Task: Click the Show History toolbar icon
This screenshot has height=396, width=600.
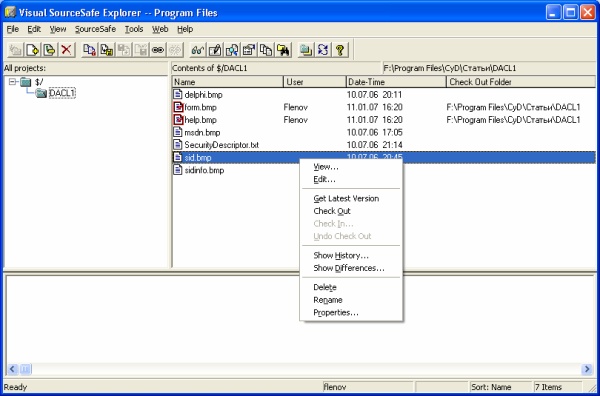Action: tap(266, 50)
